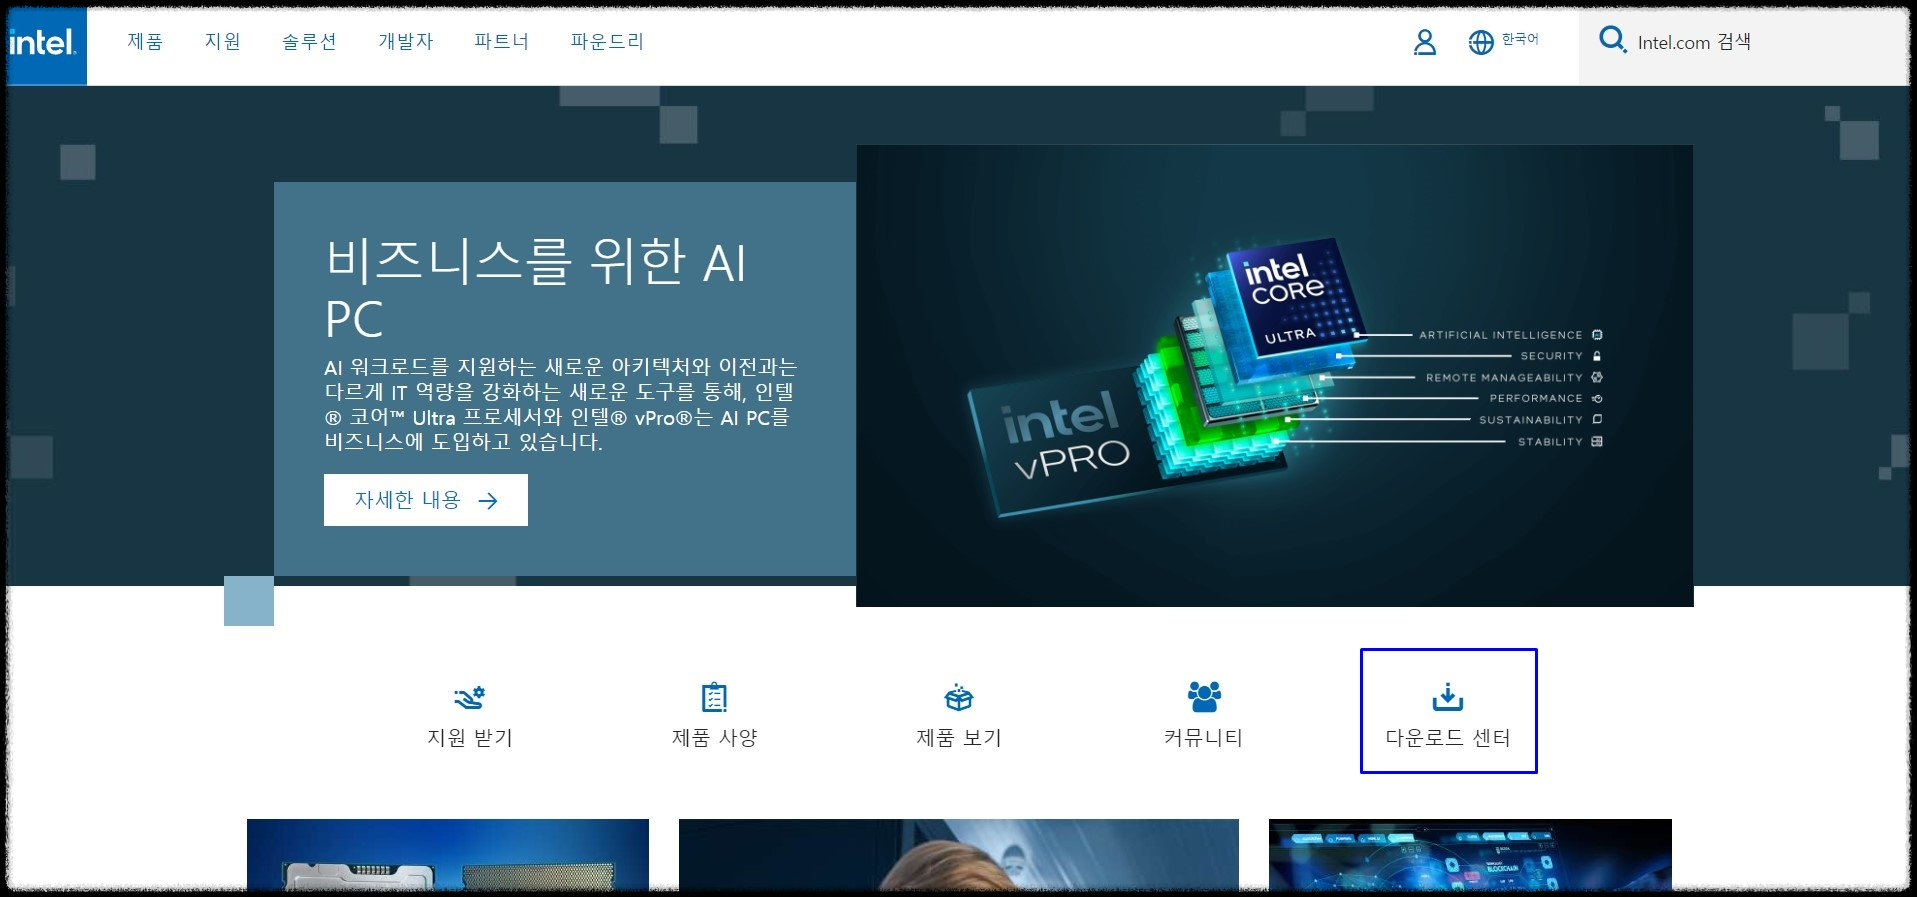Open the 커뮤니티 link
Image resolution: width=1917 pixels, height=897 pixels.
coord(1203,738)
